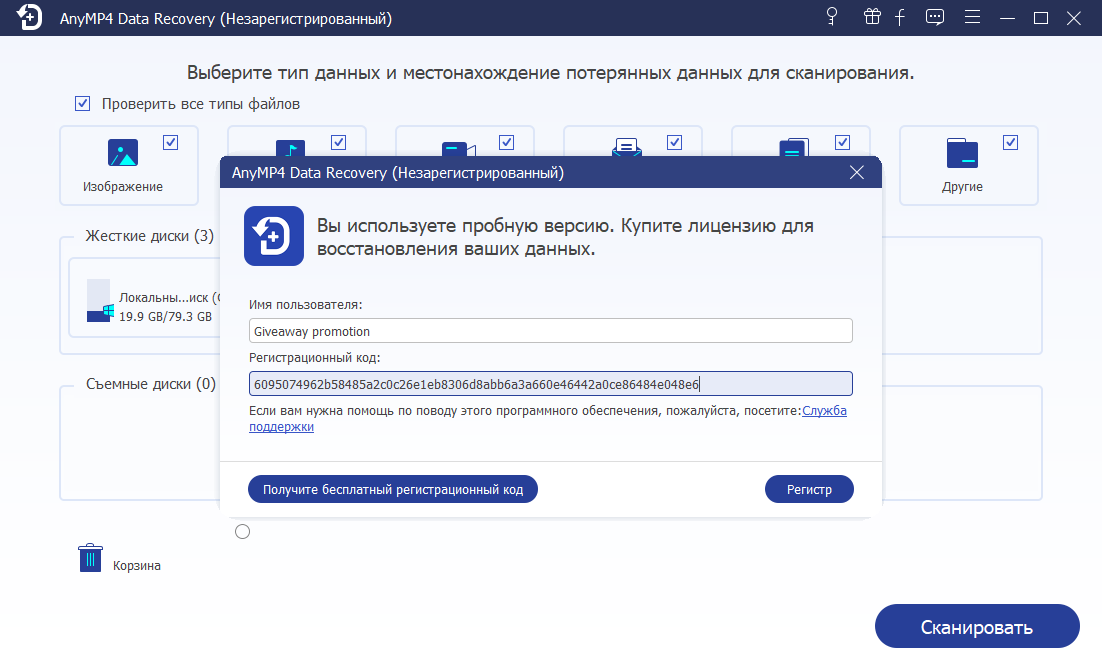
Task: Click the AnyMP4 logo in the dialog
Action: [x=272, y=237]
